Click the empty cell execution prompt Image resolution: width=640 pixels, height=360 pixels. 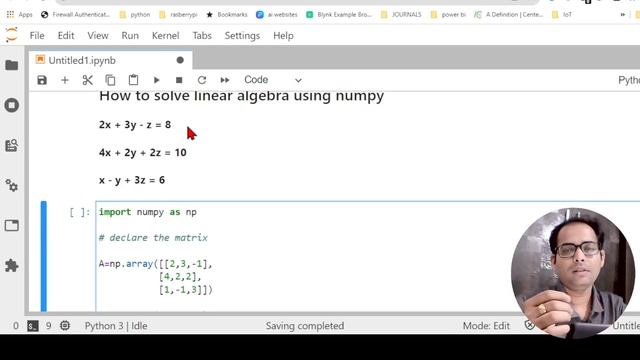click(79, 212)
